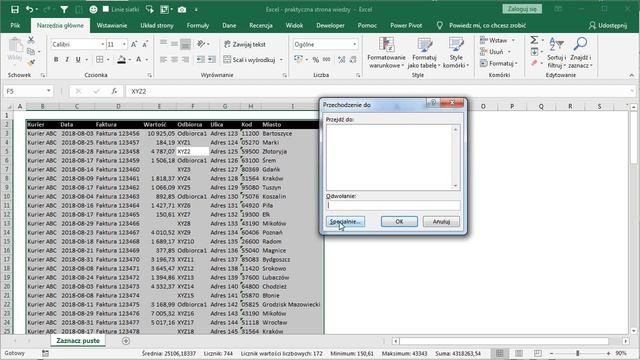The height and width of the screenshot is (360, 640).
Task: Open Znajdź i zaznacz menu
Action: point(580,52)
